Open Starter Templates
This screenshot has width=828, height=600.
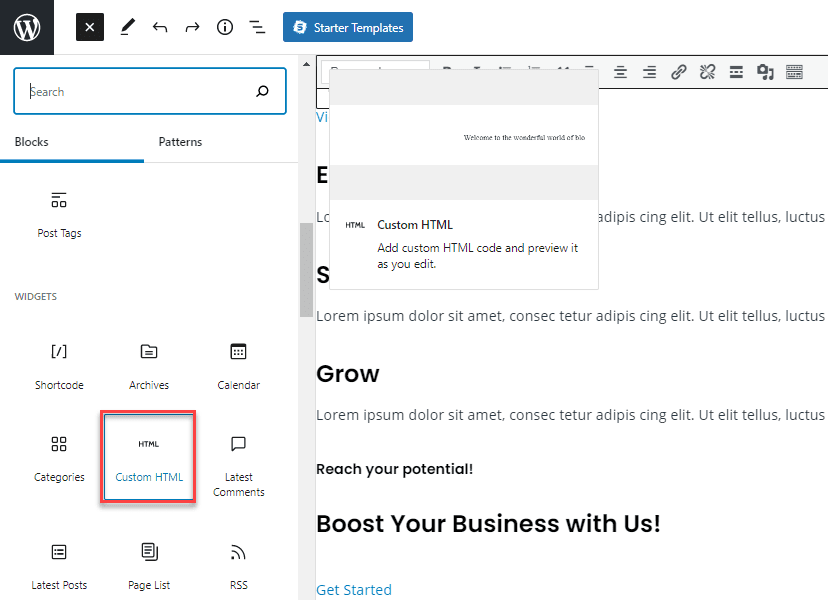click(347, 27)
